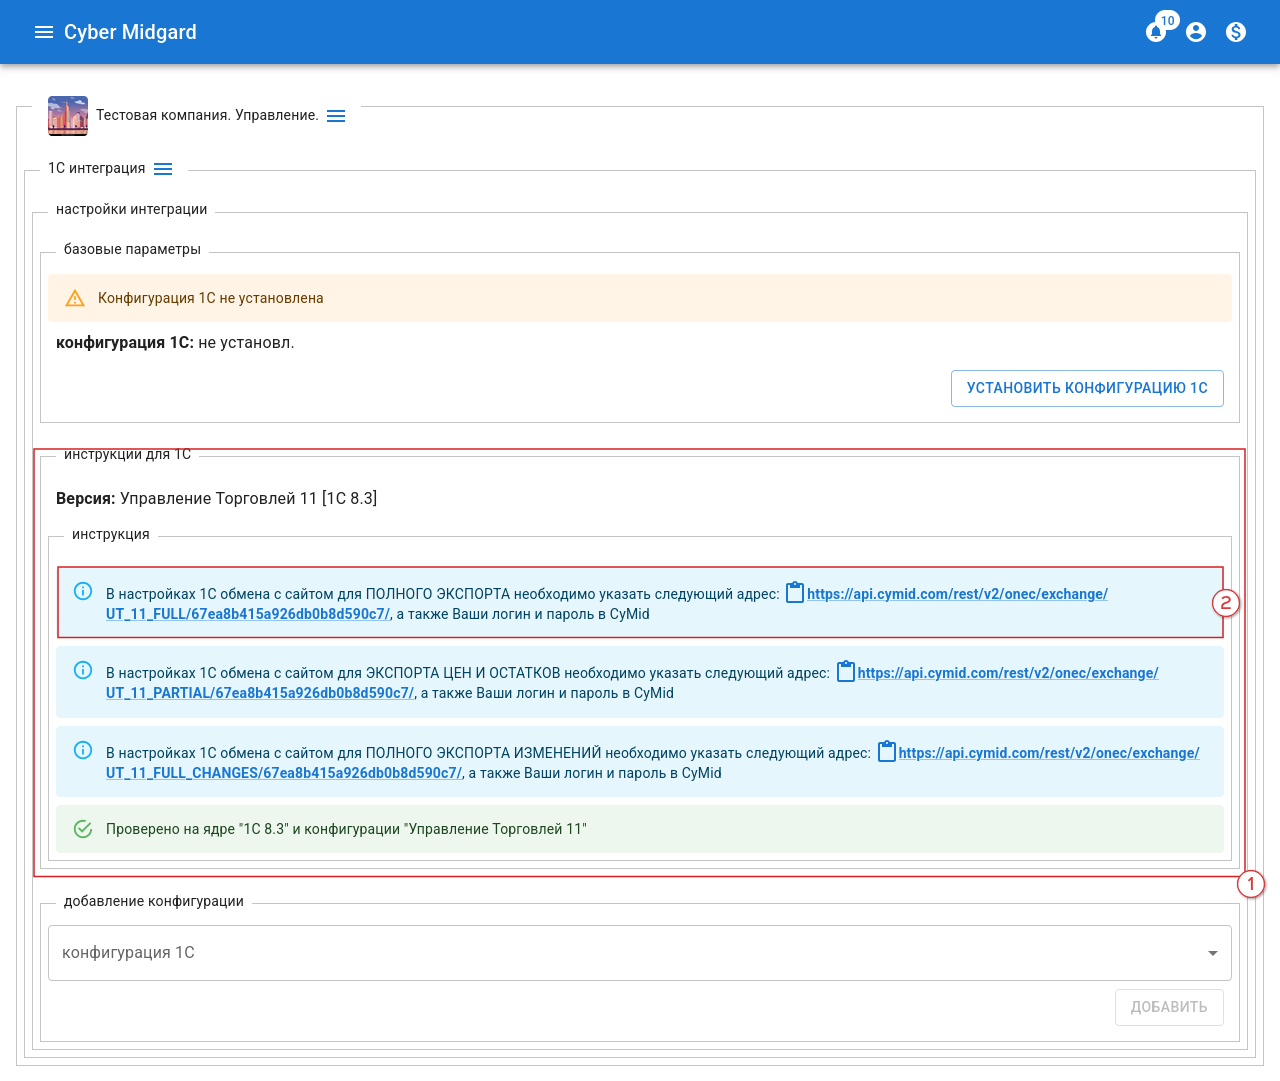Open the main hamburger navigation menu
The height and width of the screenshot is (1081, 1280).
(43, 32)
